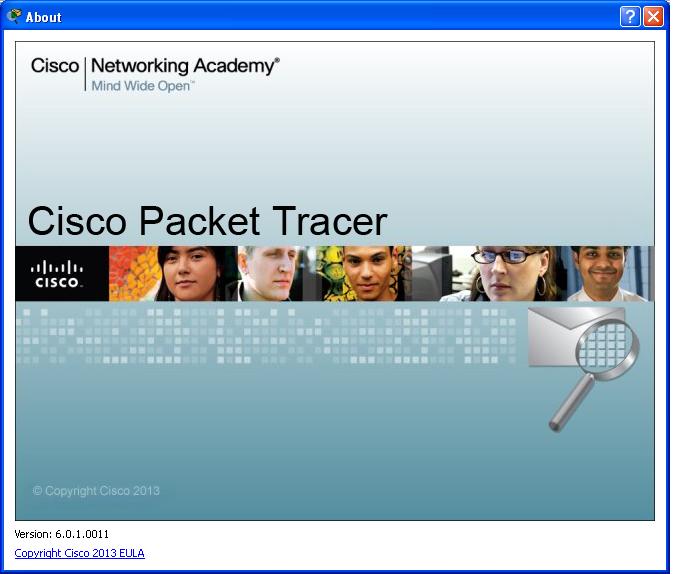Click the white Cisco logo on black
683x574 pixels.
pos(57,274)
